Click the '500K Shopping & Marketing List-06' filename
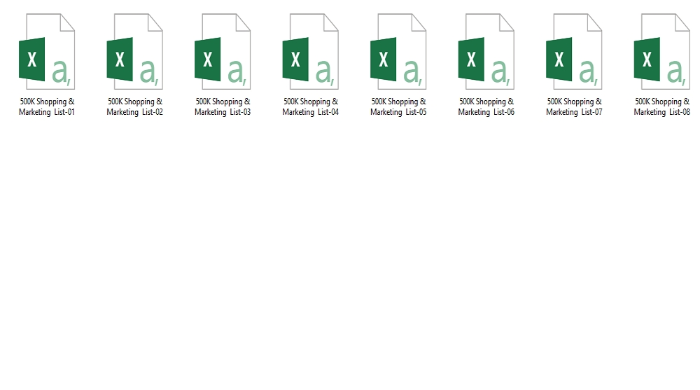Image resolution: width=700 pixels, height=390 pixels. click(x=486, y=107)
